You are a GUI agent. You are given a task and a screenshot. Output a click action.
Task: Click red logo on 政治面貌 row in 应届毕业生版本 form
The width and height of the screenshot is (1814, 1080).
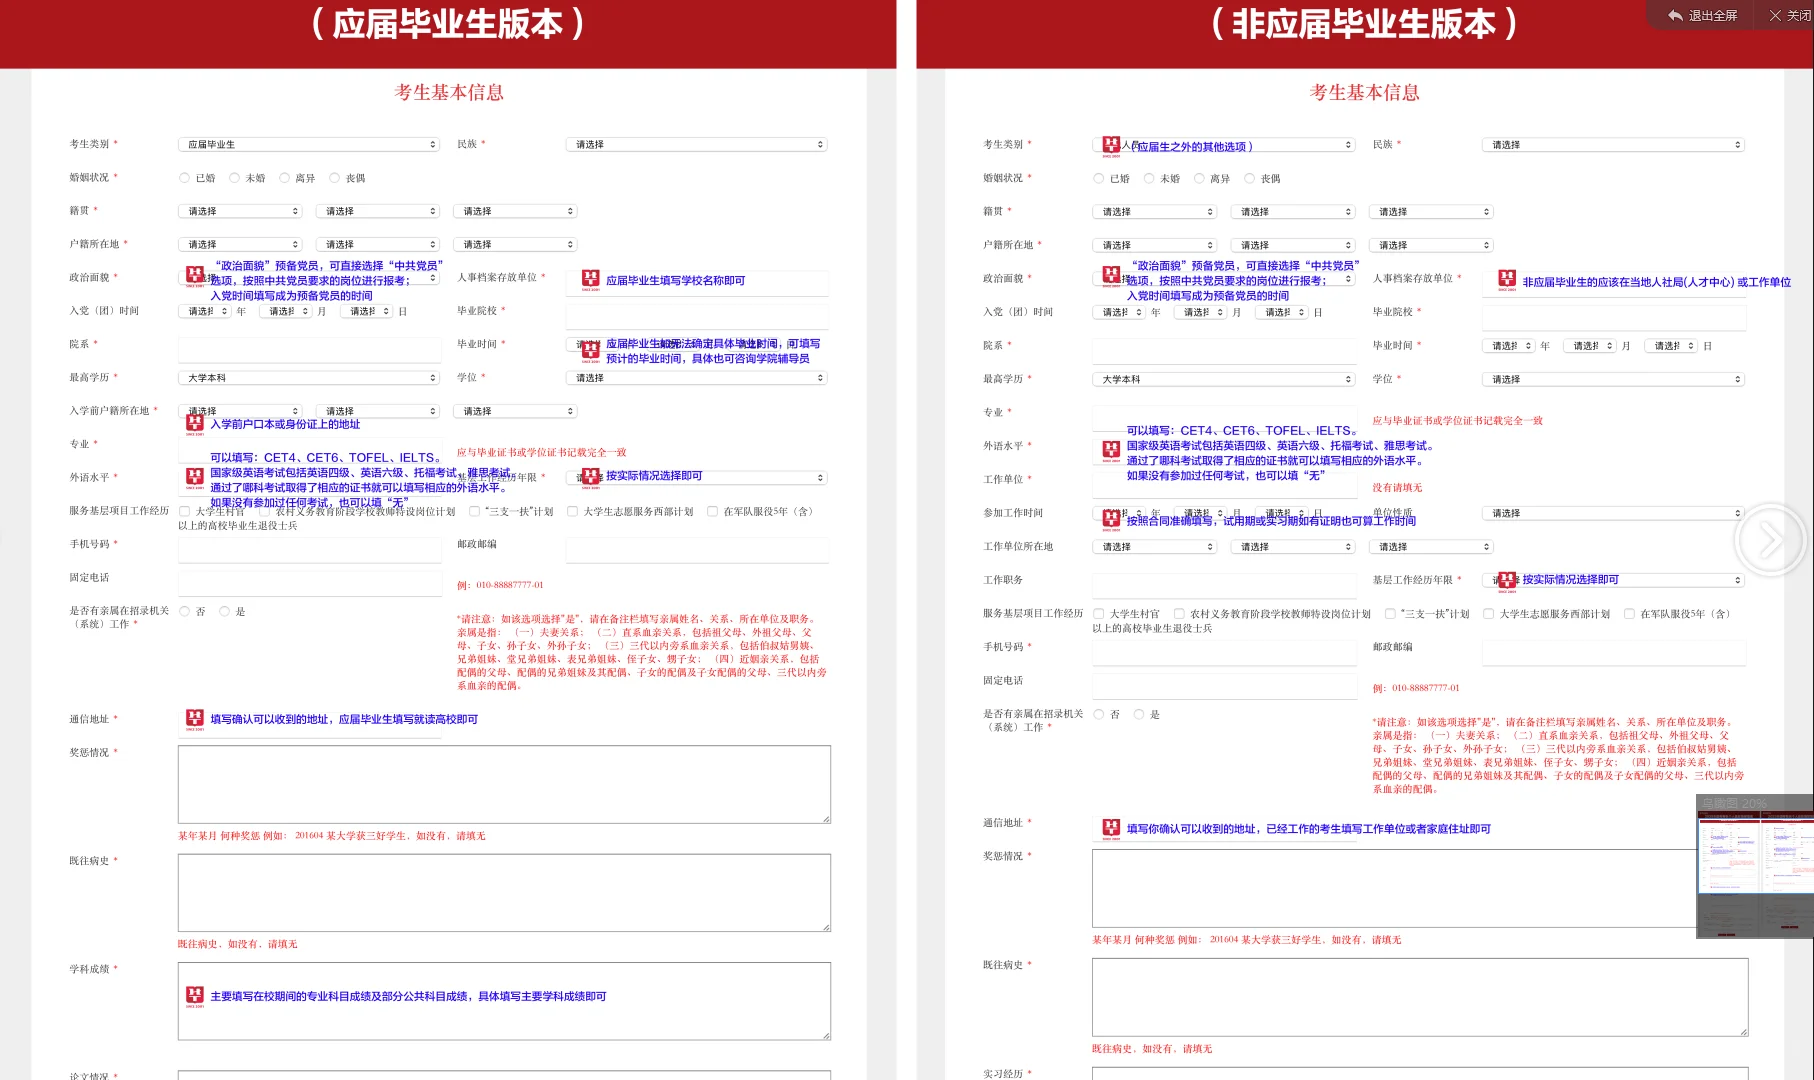coord(195,276)
